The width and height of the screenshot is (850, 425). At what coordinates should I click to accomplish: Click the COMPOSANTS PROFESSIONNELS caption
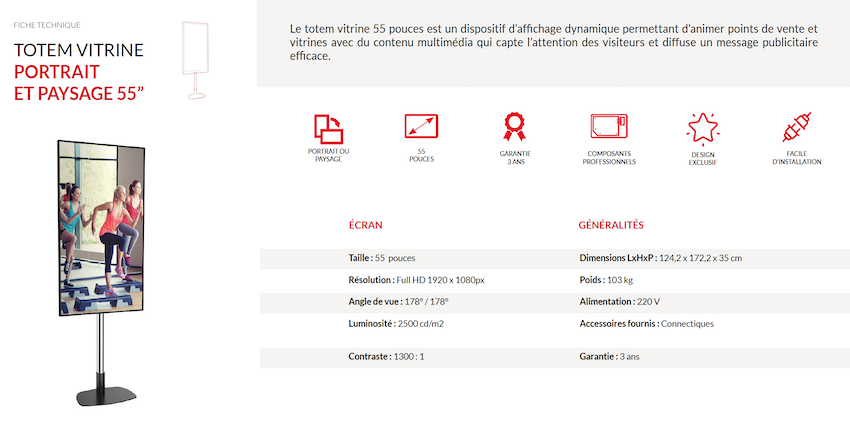click(x=609, y=158)
